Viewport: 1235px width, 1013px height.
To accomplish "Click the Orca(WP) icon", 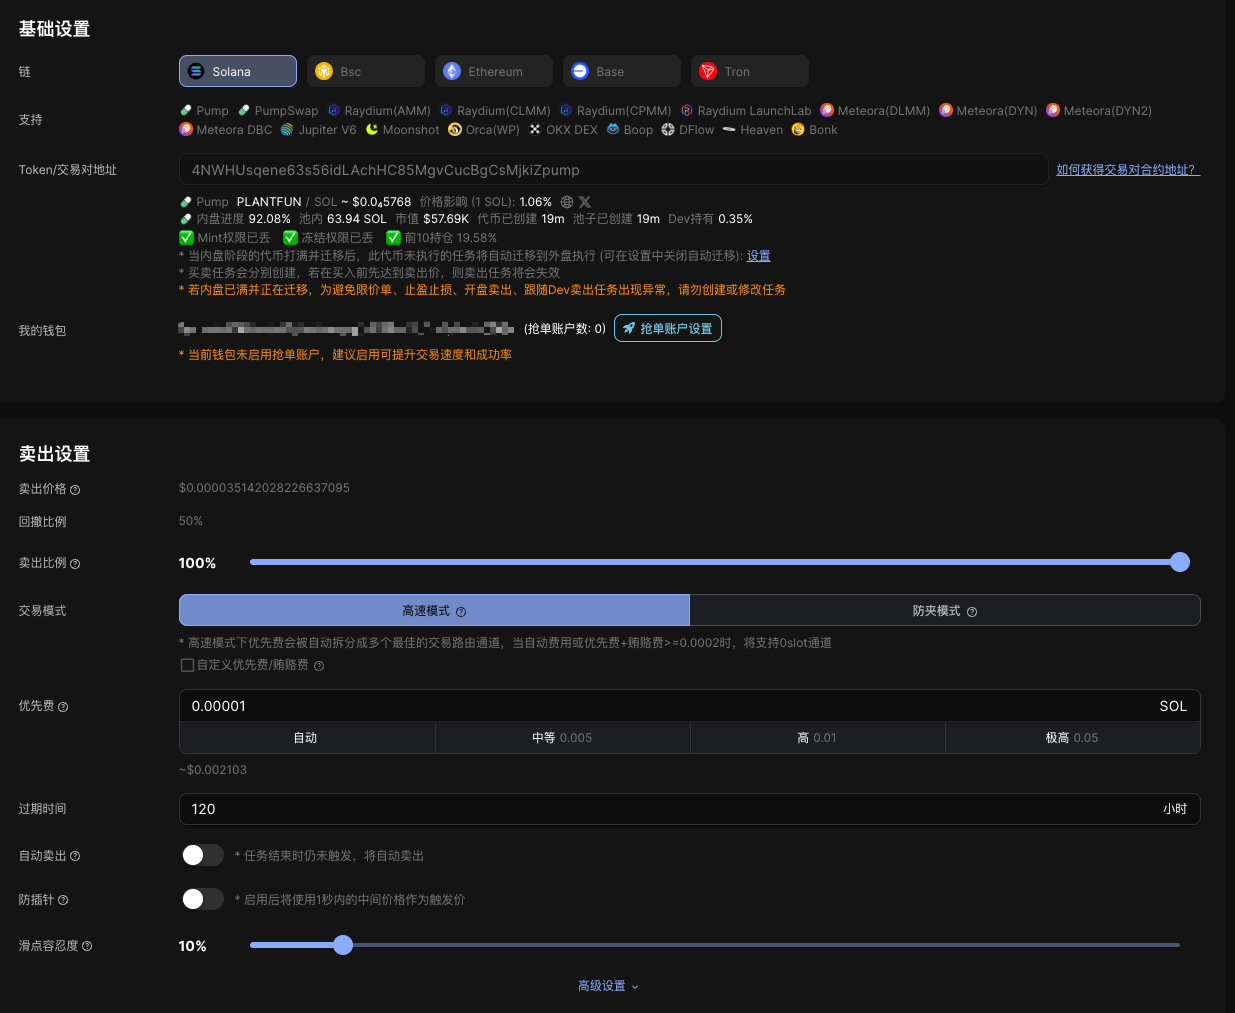I will click(x=455, y=130).
